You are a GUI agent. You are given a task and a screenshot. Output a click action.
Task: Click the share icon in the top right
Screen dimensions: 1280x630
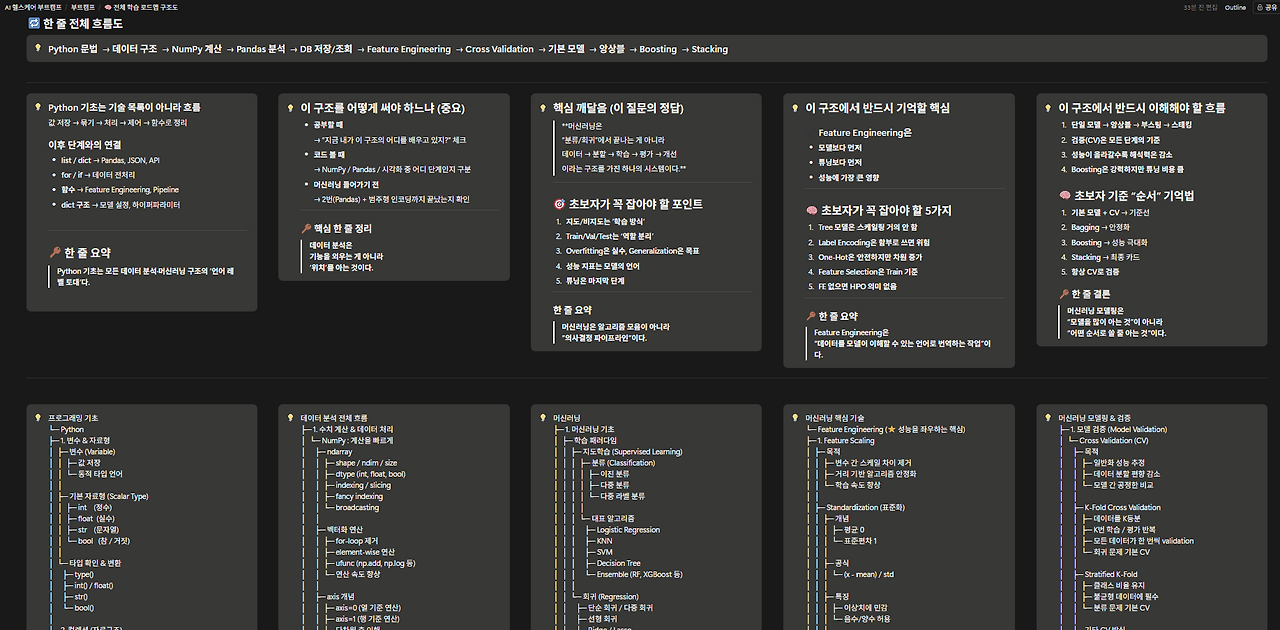(x=1258, y=7)
